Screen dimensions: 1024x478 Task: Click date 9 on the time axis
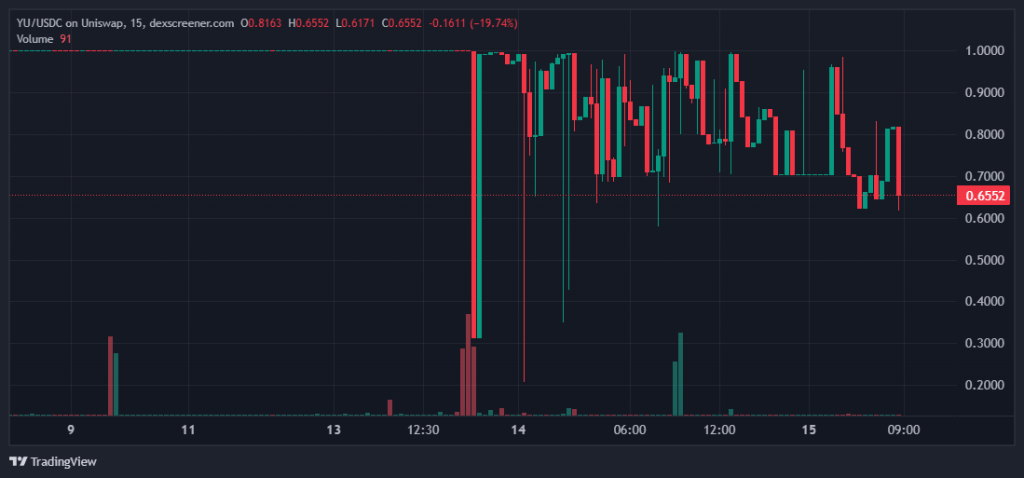click(x=70, y=430)
